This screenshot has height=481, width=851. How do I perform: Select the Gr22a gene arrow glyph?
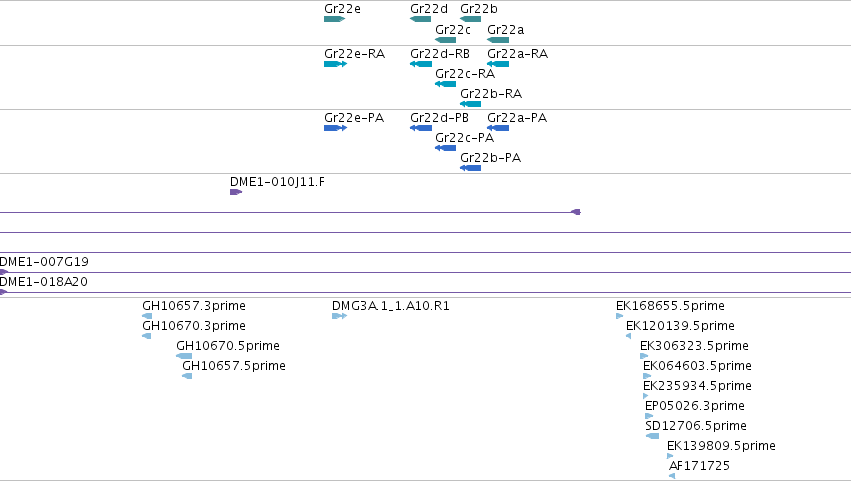tap(498, 40)
